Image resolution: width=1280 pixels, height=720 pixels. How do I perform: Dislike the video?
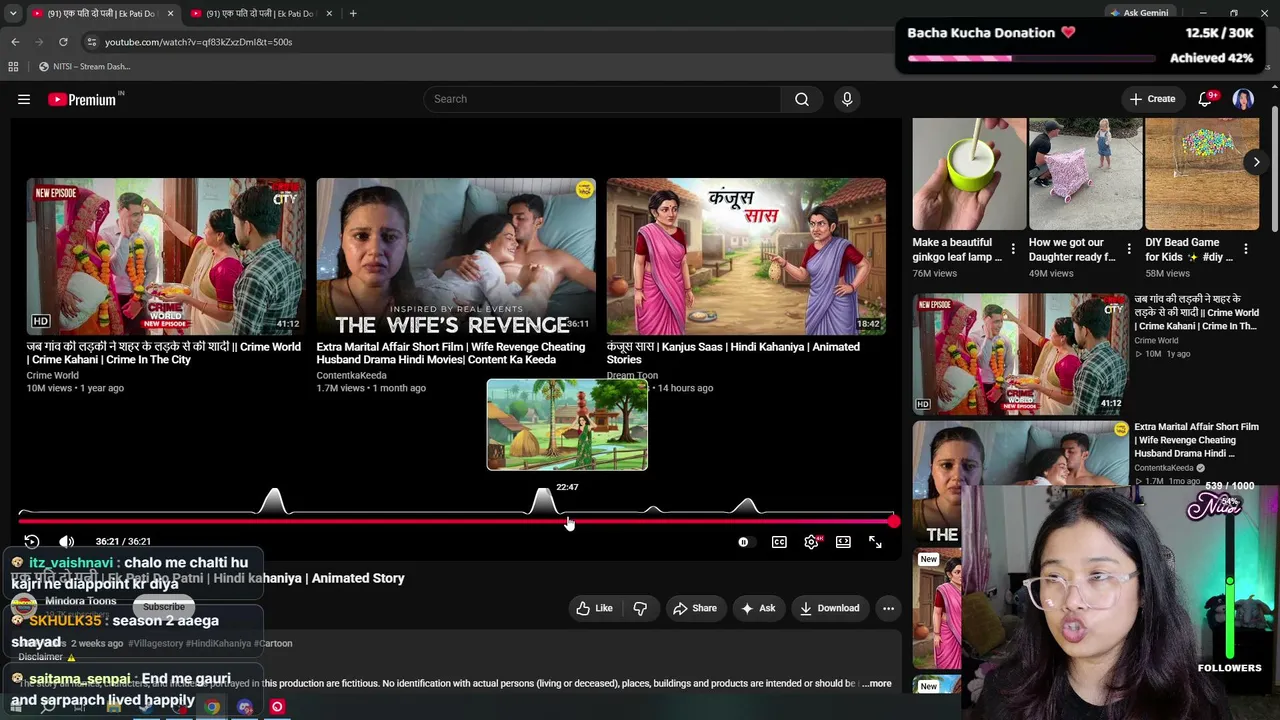(640, 608)
